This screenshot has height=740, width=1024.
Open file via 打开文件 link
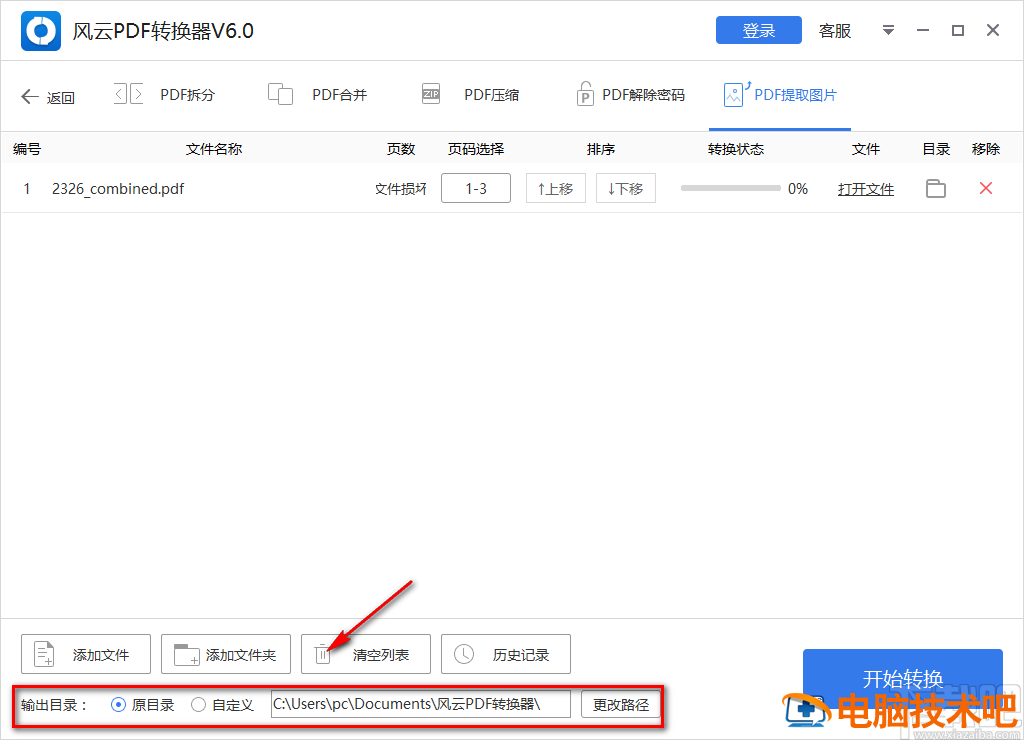(866, 189)
